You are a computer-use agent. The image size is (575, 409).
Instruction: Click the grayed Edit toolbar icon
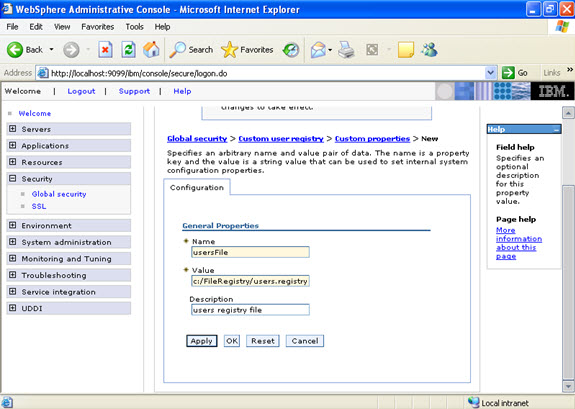(x=372, y=50)
